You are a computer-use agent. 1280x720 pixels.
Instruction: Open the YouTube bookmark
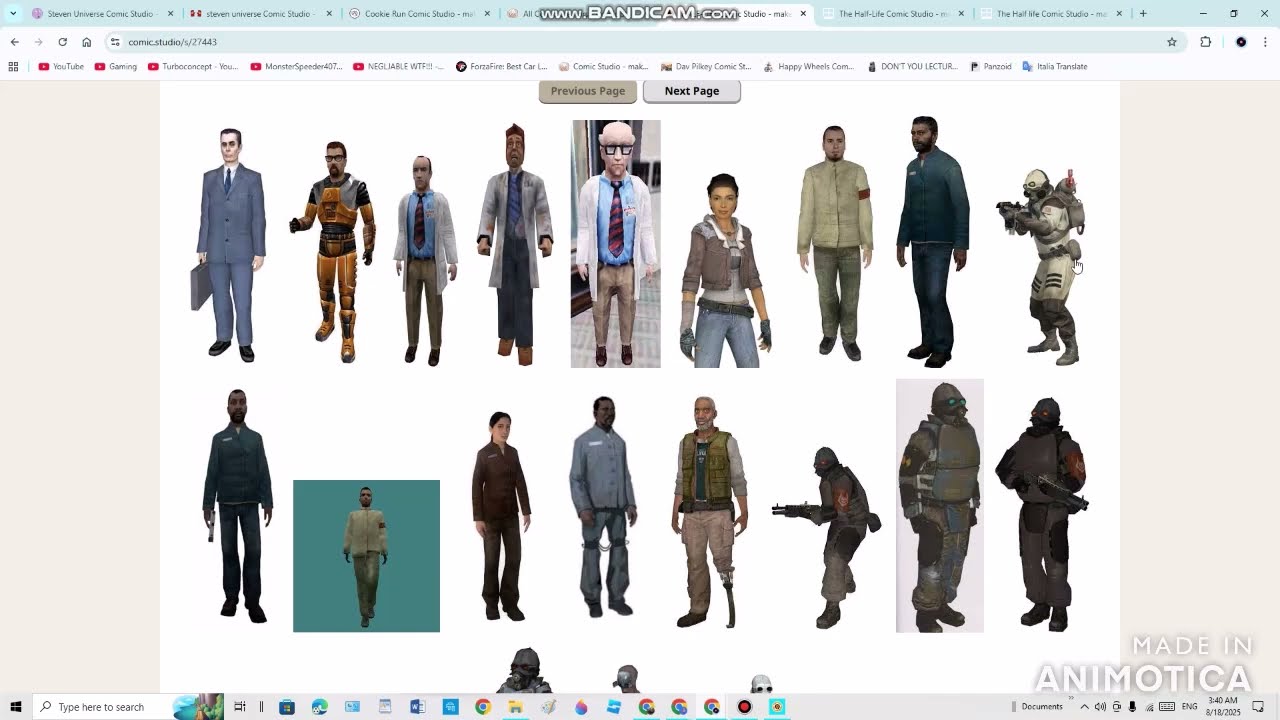(61, 66)
